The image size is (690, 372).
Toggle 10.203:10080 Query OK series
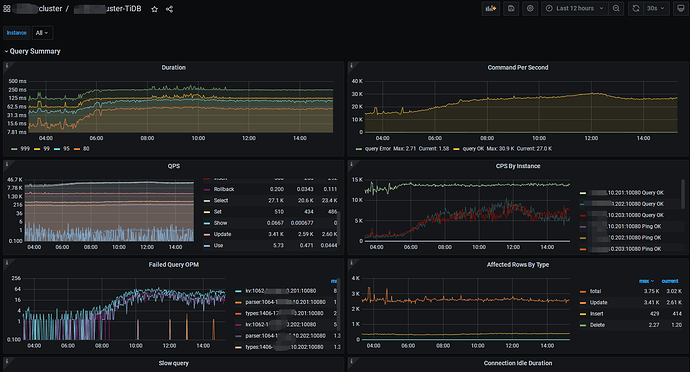[x=626, y=215]
